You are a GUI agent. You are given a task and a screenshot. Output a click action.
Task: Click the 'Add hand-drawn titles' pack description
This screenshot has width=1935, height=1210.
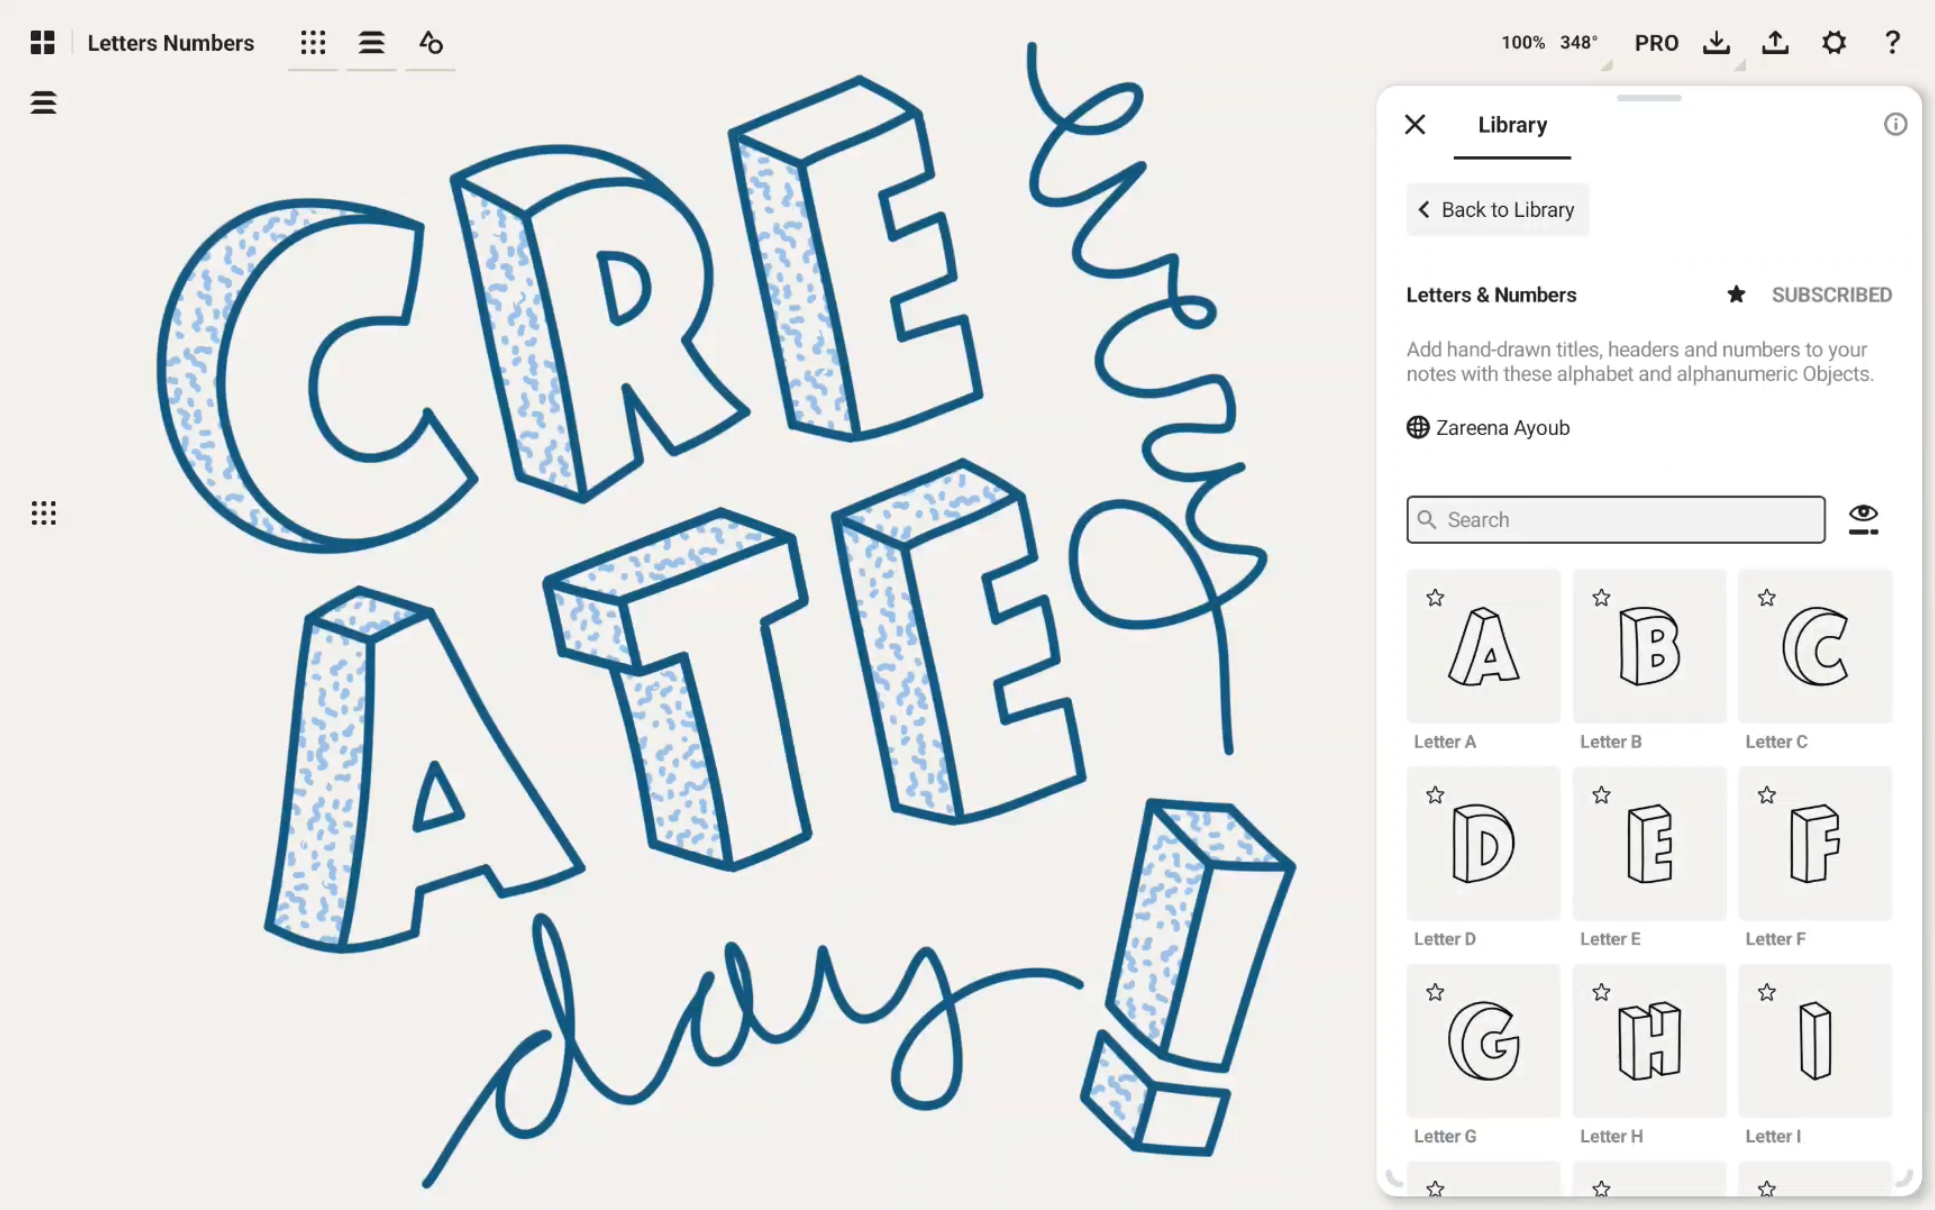coord(1639,362)
